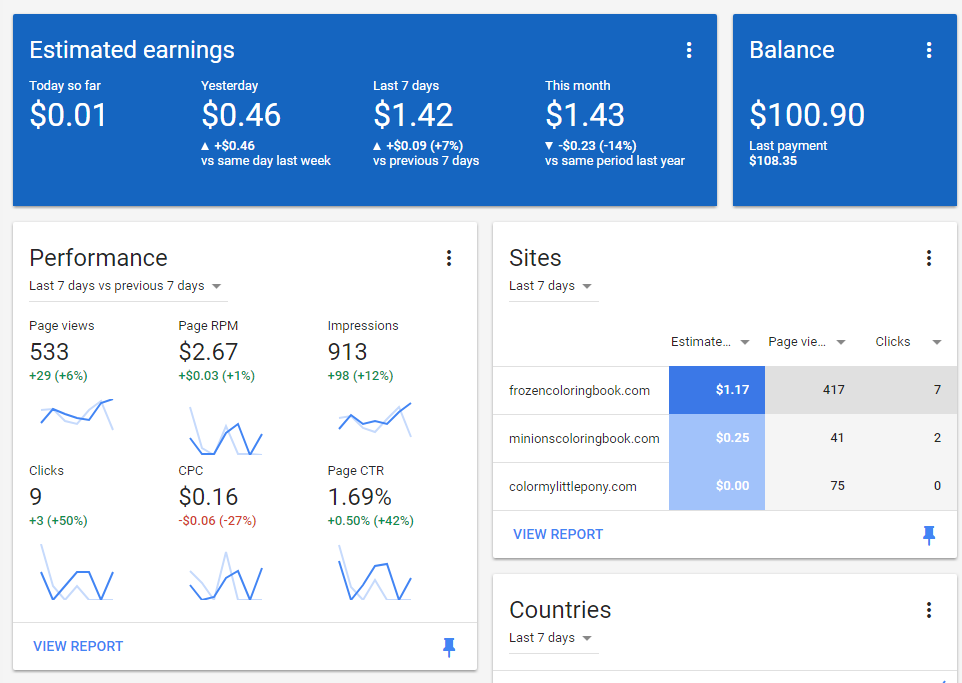Open the Balance card three-dot menu
This screenshot has width=962, height=683.
929,50
